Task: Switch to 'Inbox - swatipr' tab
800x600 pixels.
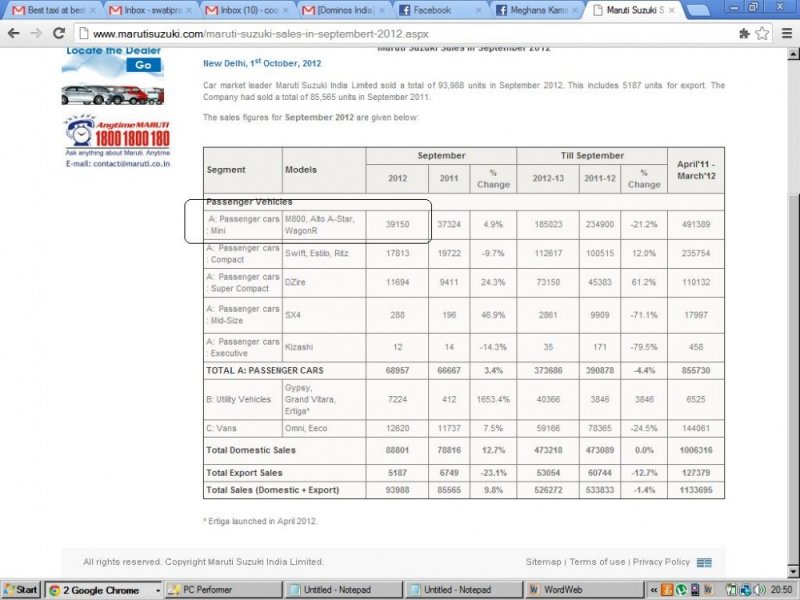Action: [150, 10]
